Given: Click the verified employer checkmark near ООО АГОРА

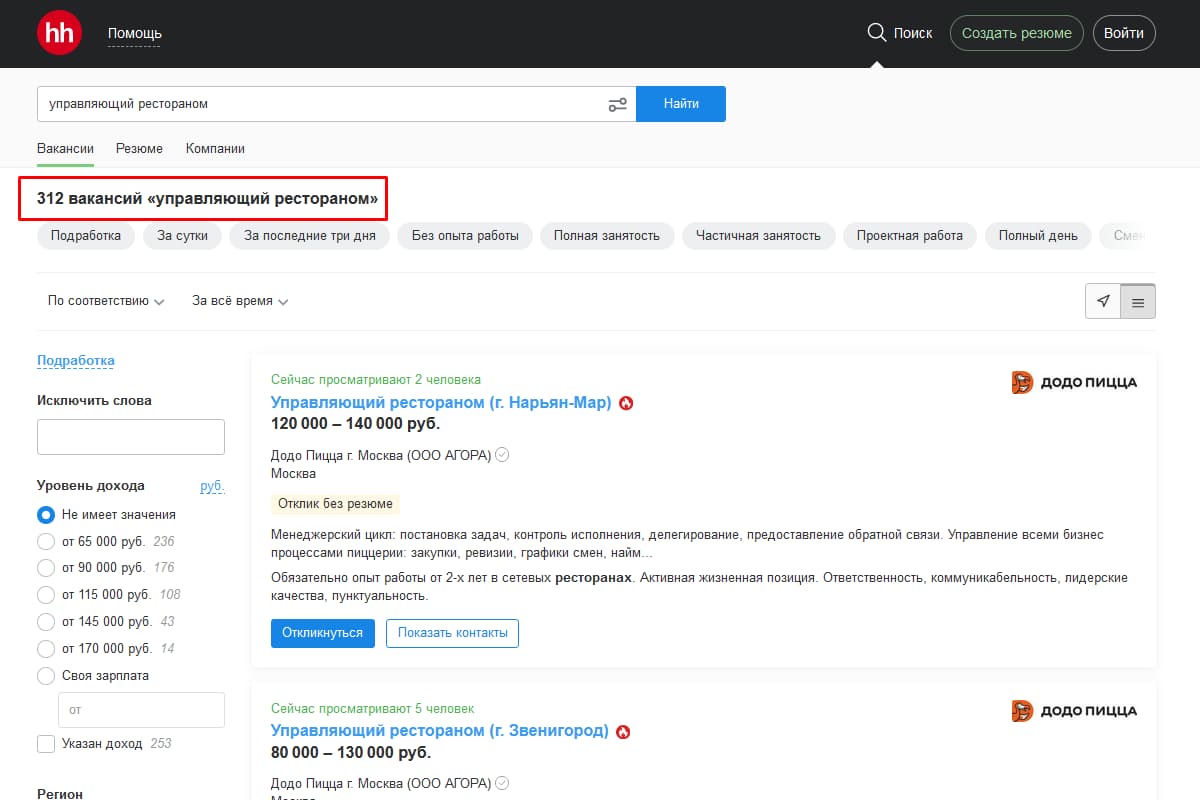Looking at the screenshot, I should 502,454.
